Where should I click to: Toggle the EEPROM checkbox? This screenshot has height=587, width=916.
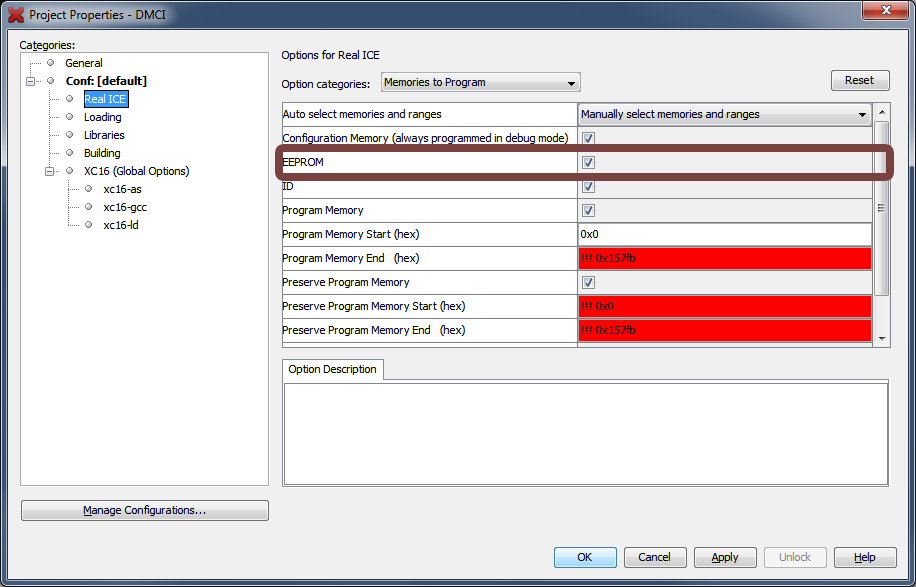588,162
